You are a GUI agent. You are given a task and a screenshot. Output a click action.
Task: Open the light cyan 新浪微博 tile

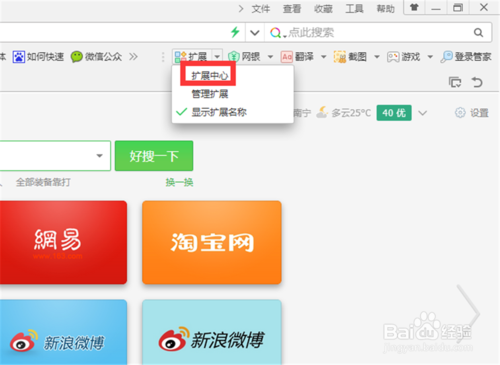click(212, 332)
